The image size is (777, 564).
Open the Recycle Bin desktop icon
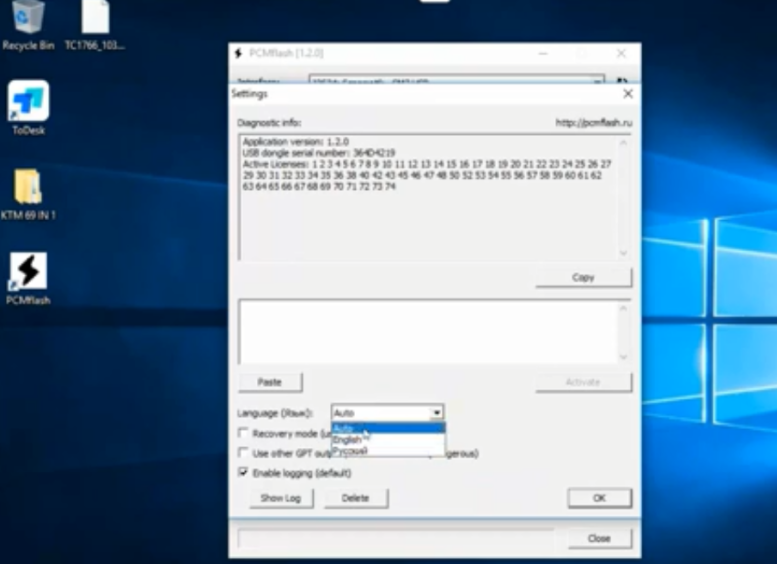[x=28, y=25]
